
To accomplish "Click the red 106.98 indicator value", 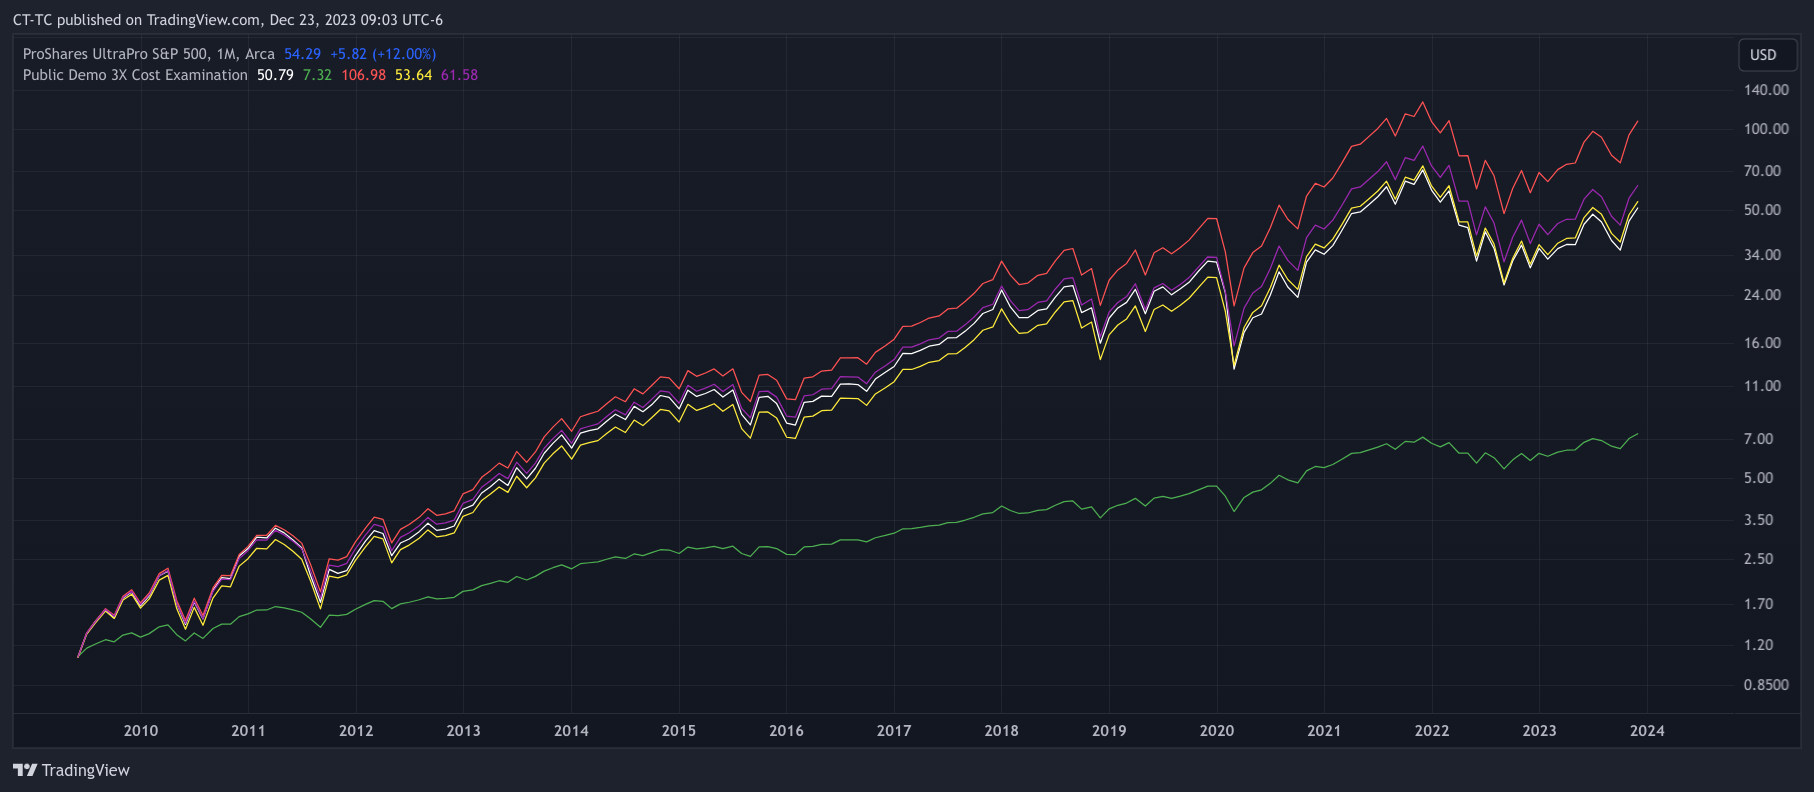I will tap(363, 75).
